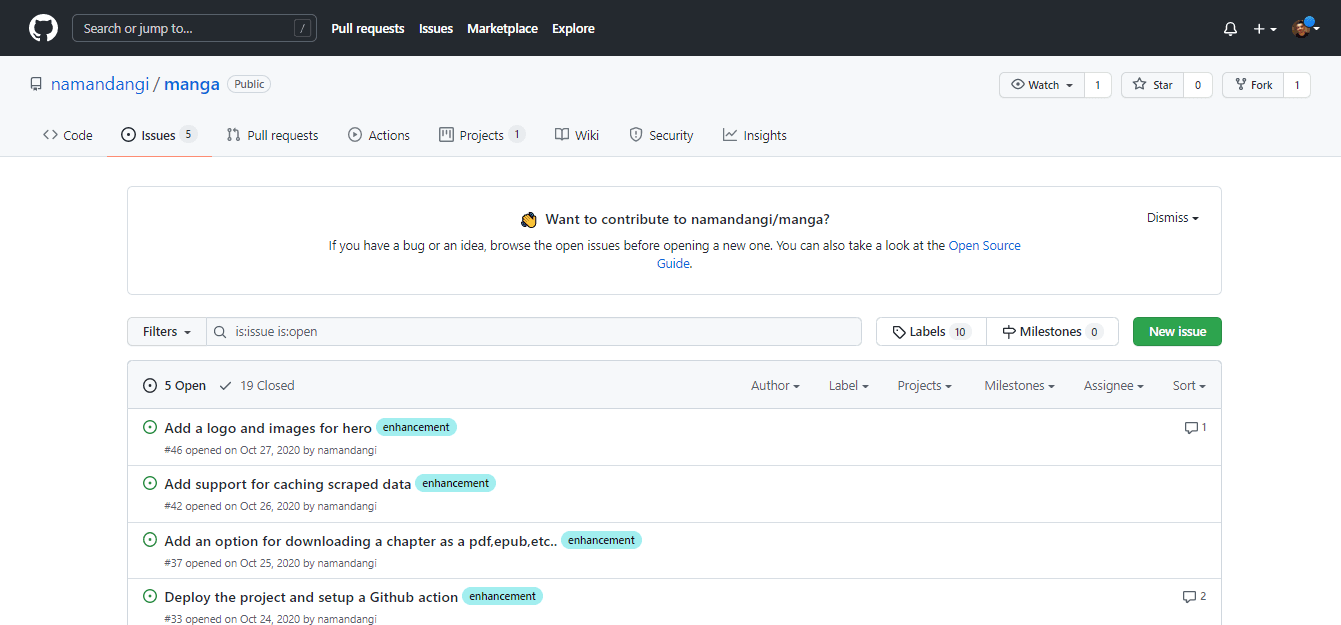The image size is (1341, 625).
Task: Switch to the Pull requests repo tab
Action: point(272,136)
